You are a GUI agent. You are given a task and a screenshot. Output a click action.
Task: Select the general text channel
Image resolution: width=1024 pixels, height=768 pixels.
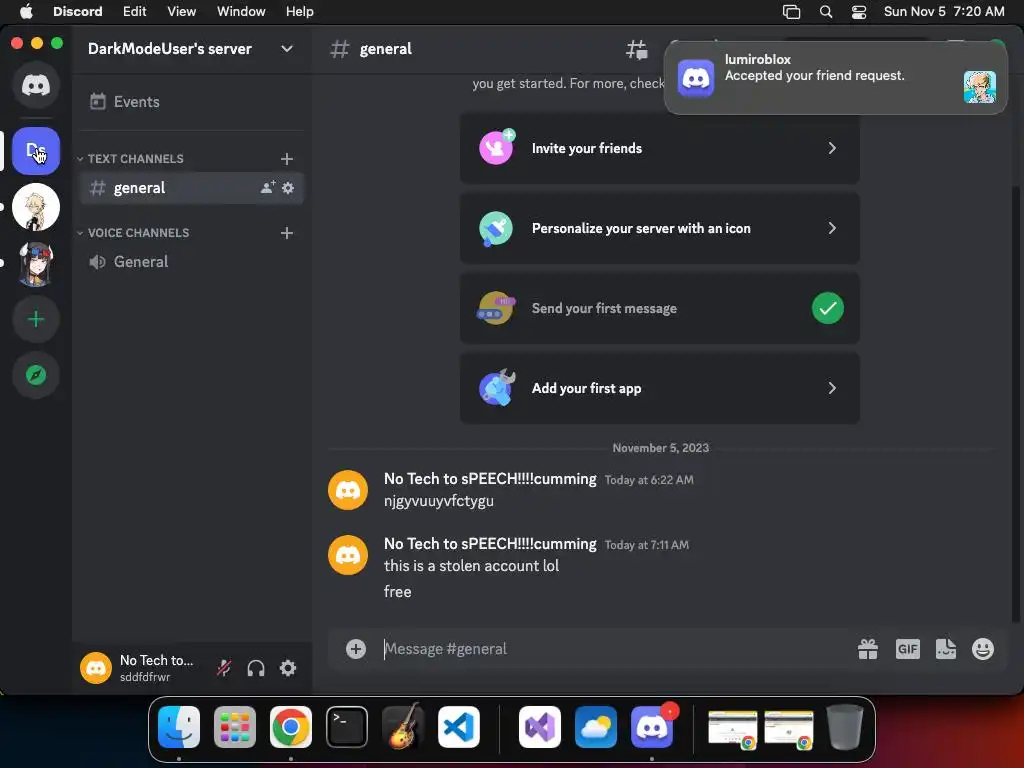point(191,188)
